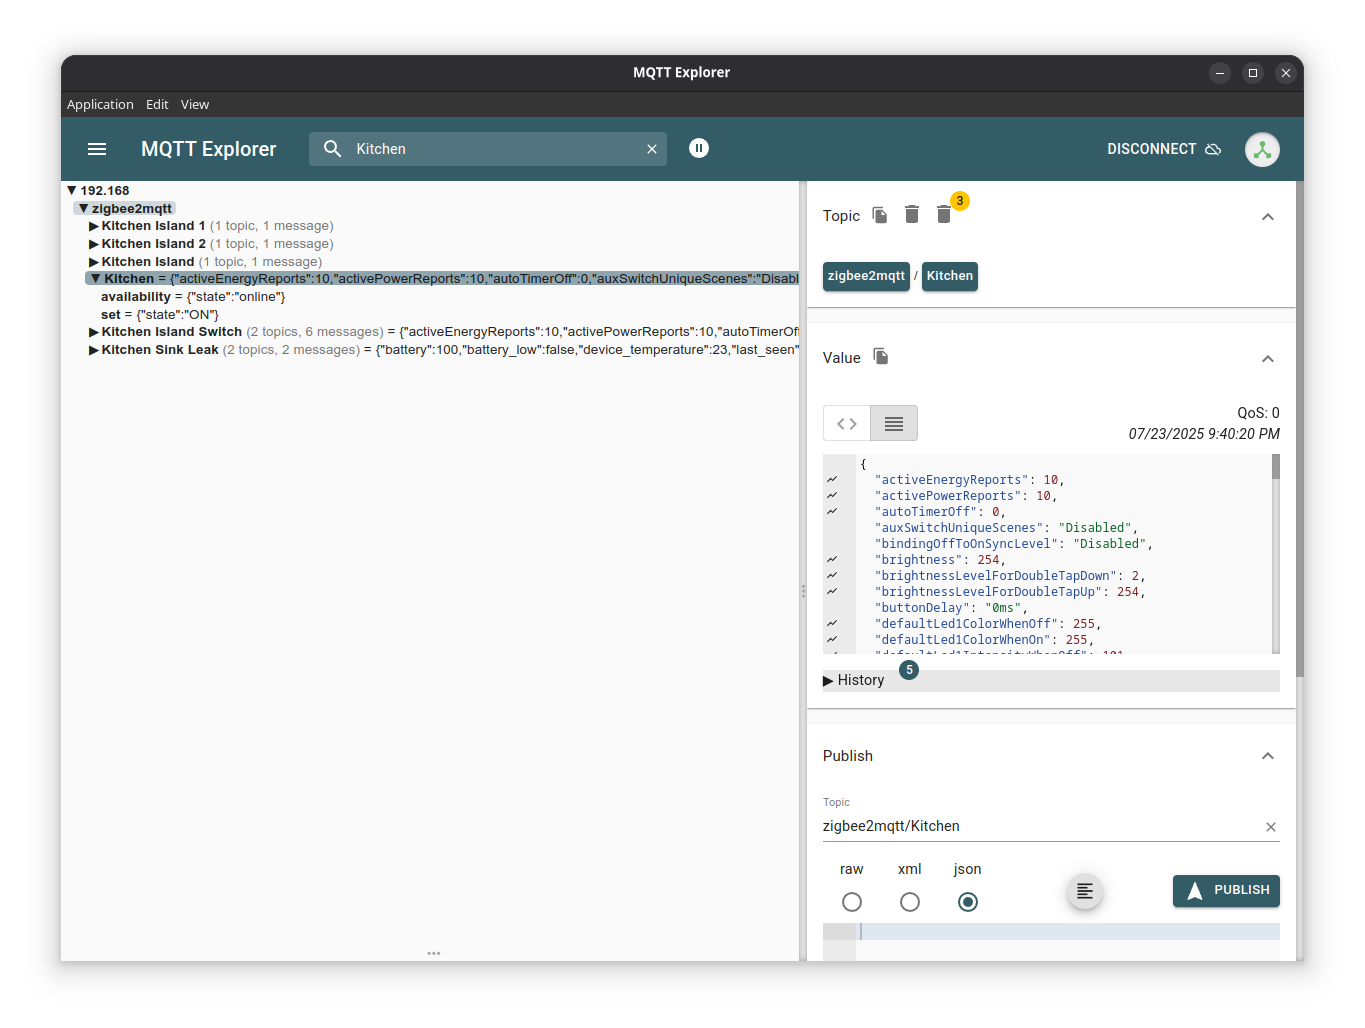Select the xml payload format radio
Viewport: 1365px width, 1028px height.
[910, 902]
